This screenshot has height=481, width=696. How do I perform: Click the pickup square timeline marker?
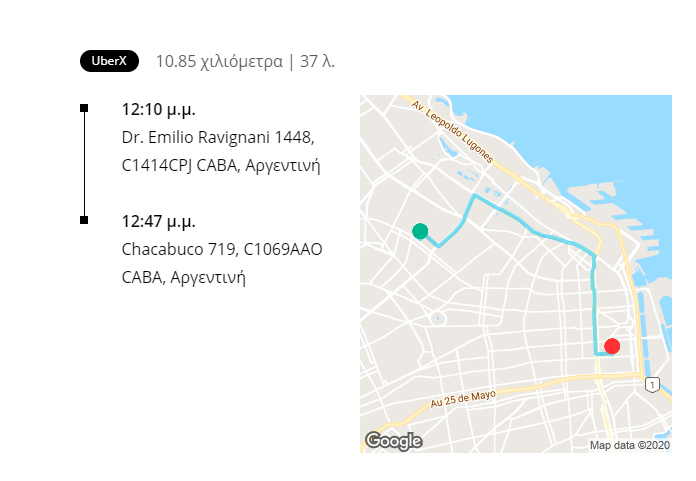click(84, 108)
